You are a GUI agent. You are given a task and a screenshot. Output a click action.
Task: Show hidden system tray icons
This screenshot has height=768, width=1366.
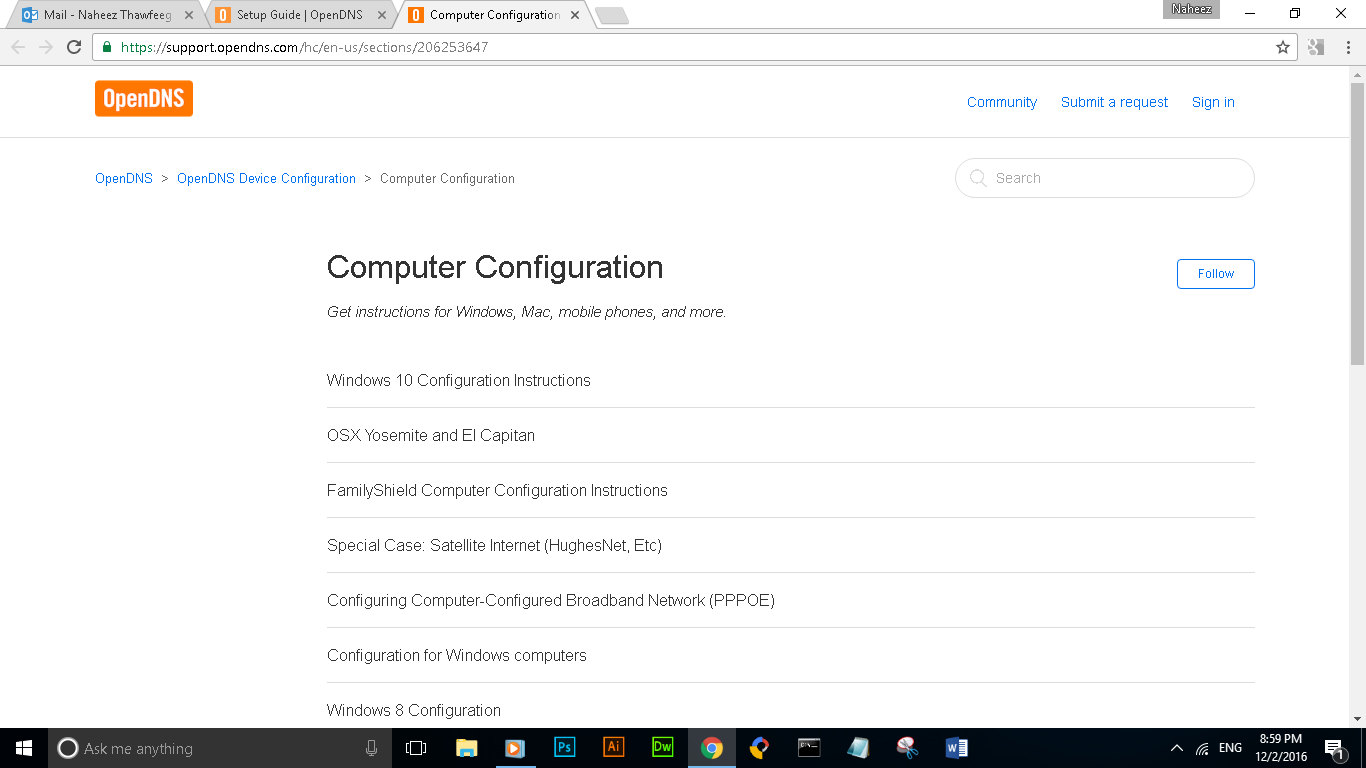[x=1177, y=748]
